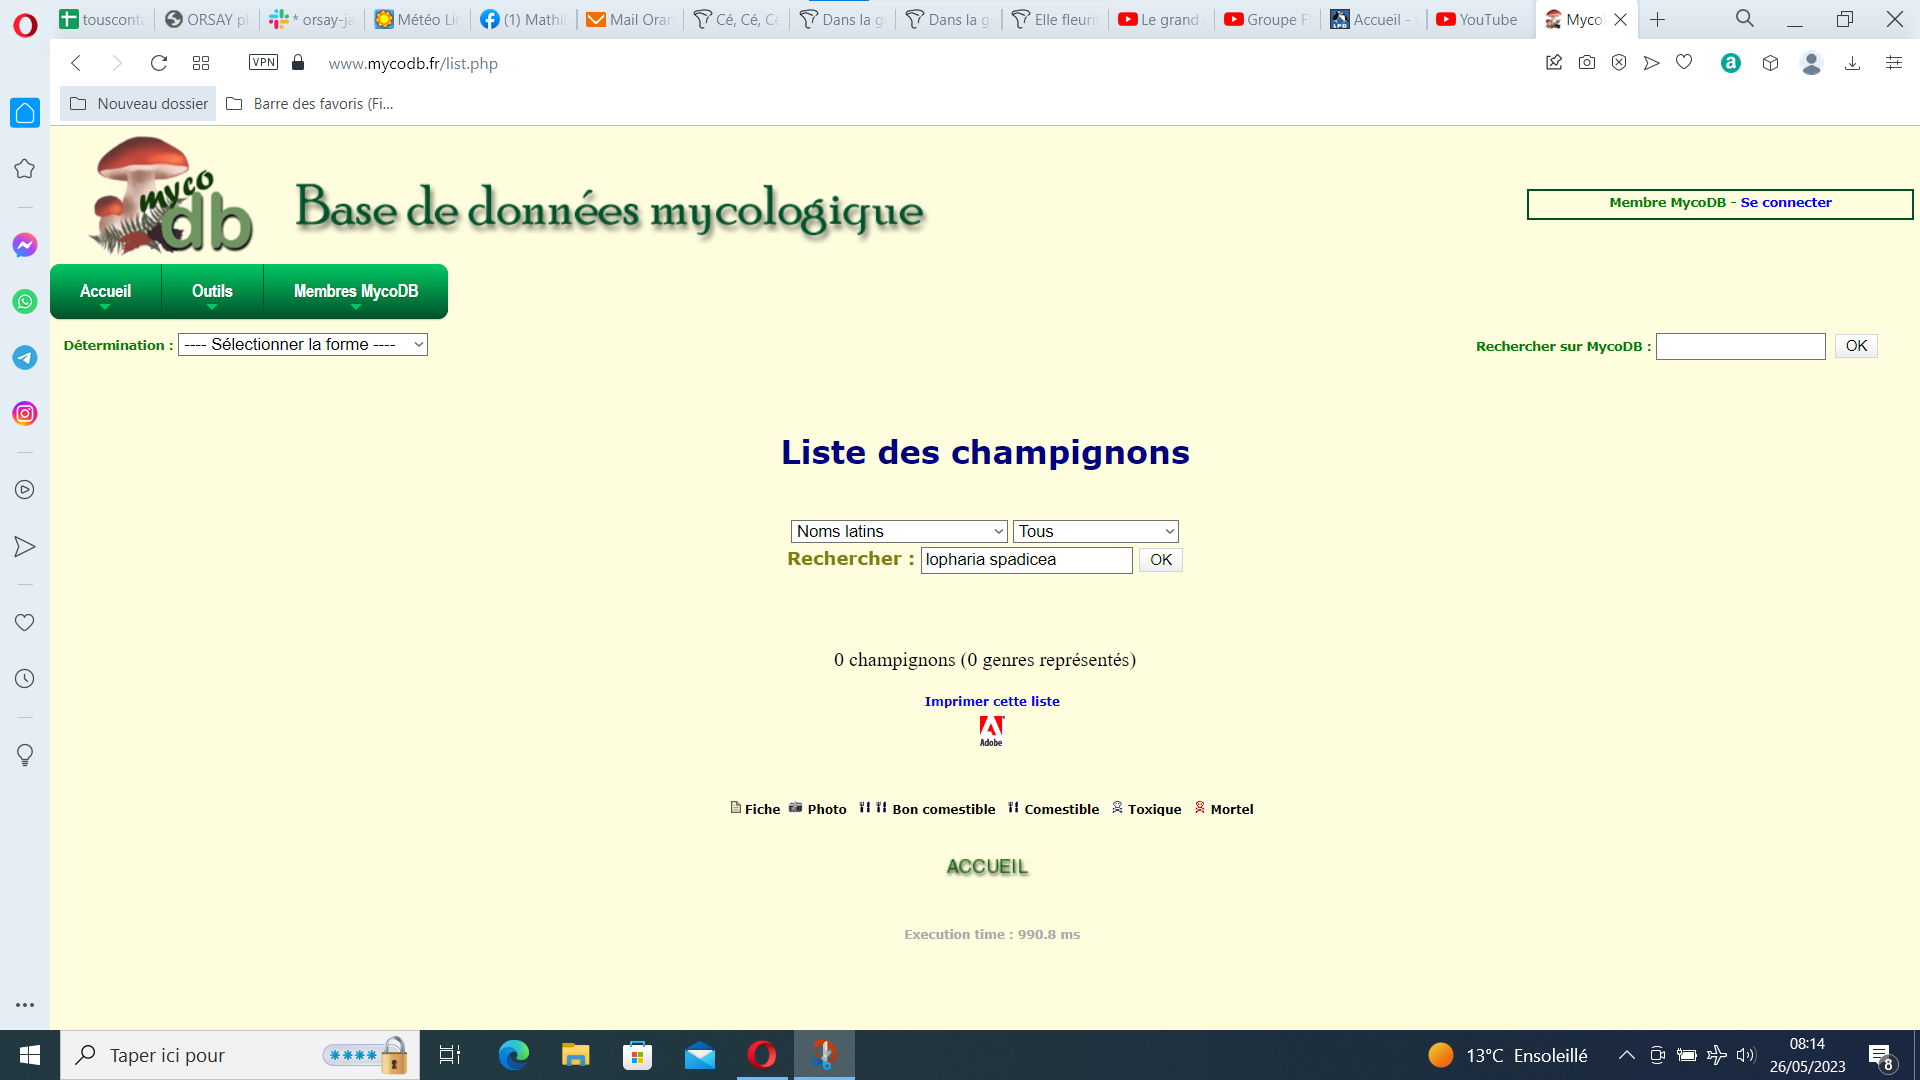Click the snapshot camera icon in address bar
The height and width of the screenshot is (1080, 1920).
click(1586, 63)
